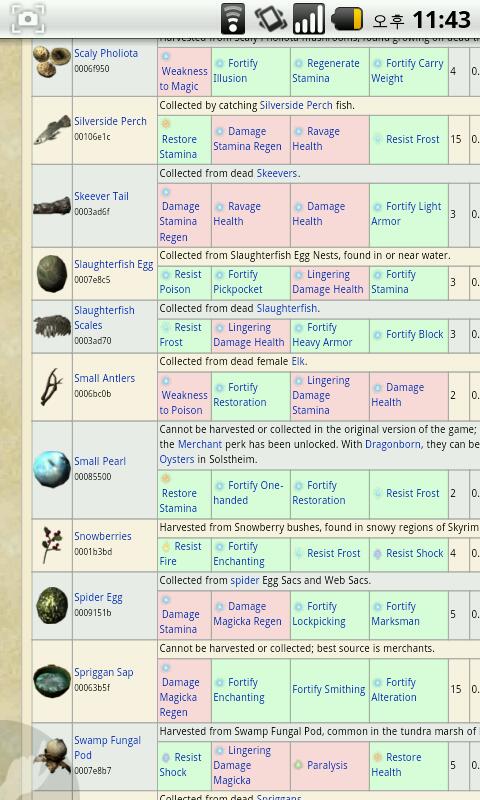Tap the screenshot capture icon in status bar

28,19
